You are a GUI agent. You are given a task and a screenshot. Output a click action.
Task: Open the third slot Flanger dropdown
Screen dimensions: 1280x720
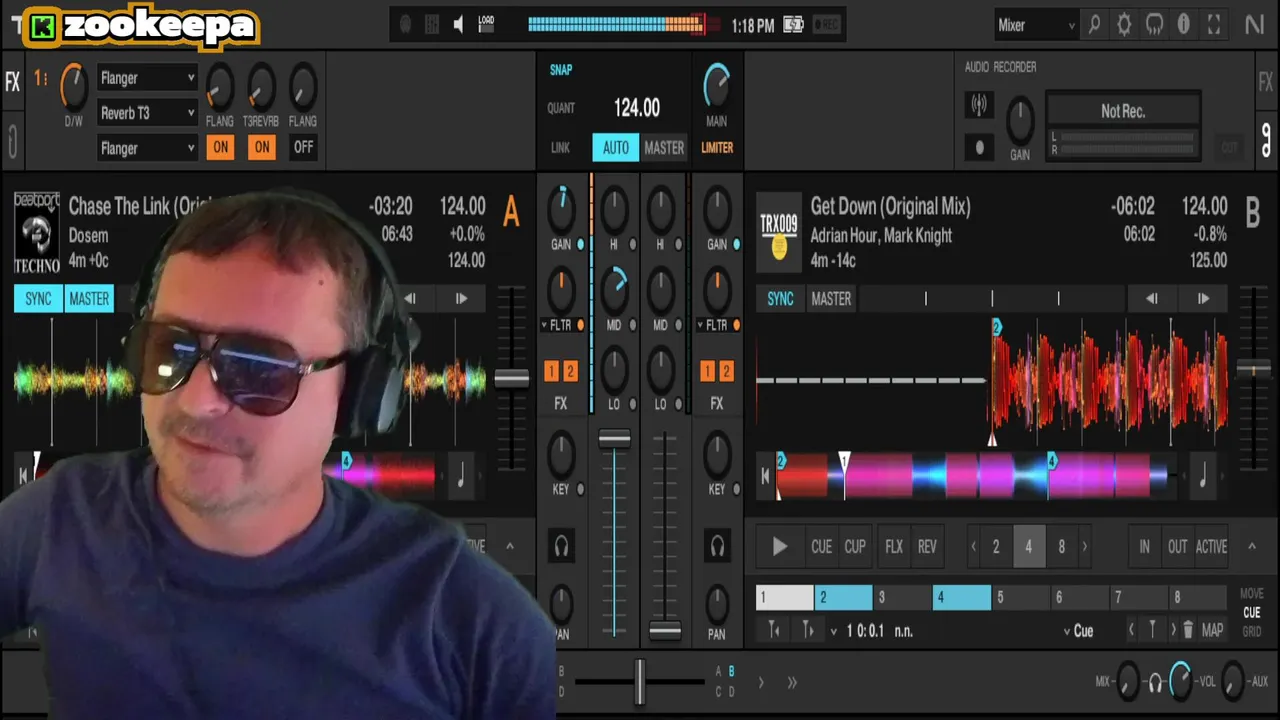(x=148, y=148)
